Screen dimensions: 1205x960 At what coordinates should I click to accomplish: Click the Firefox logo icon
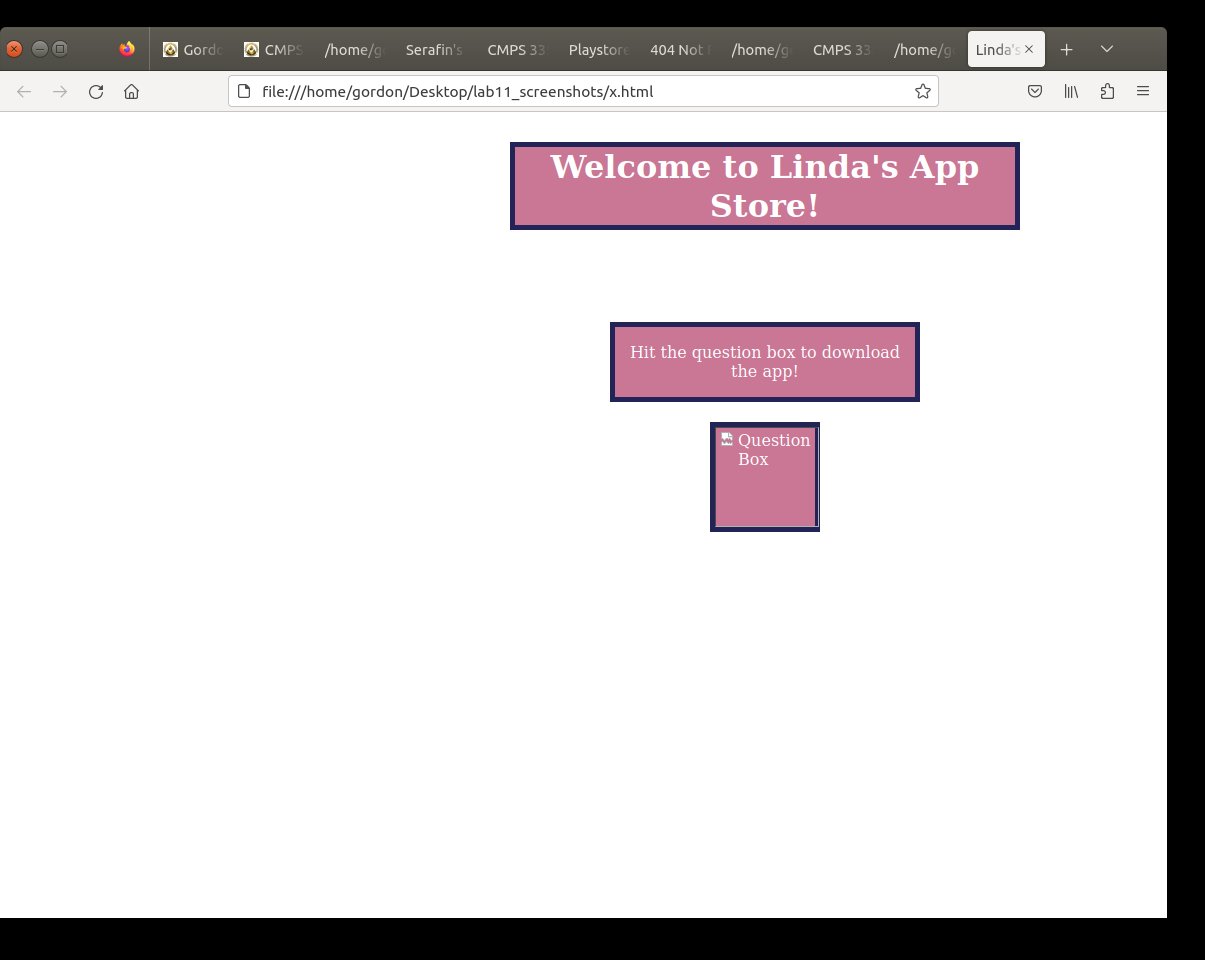[x=127, y=49]
